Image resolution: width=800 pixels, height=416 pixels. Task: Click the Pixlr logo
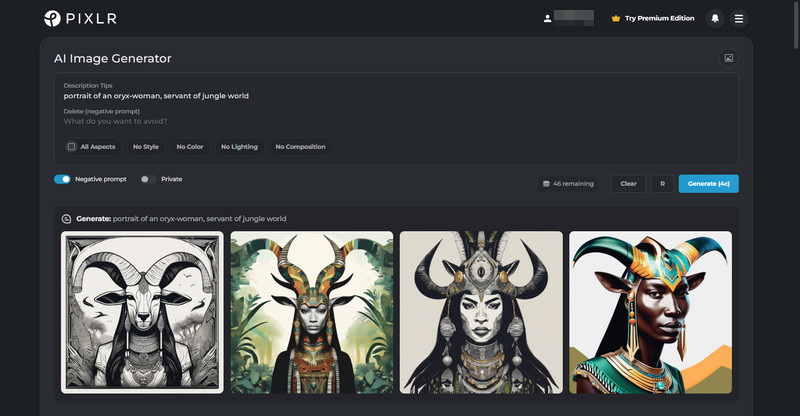(x=80, y=18)
